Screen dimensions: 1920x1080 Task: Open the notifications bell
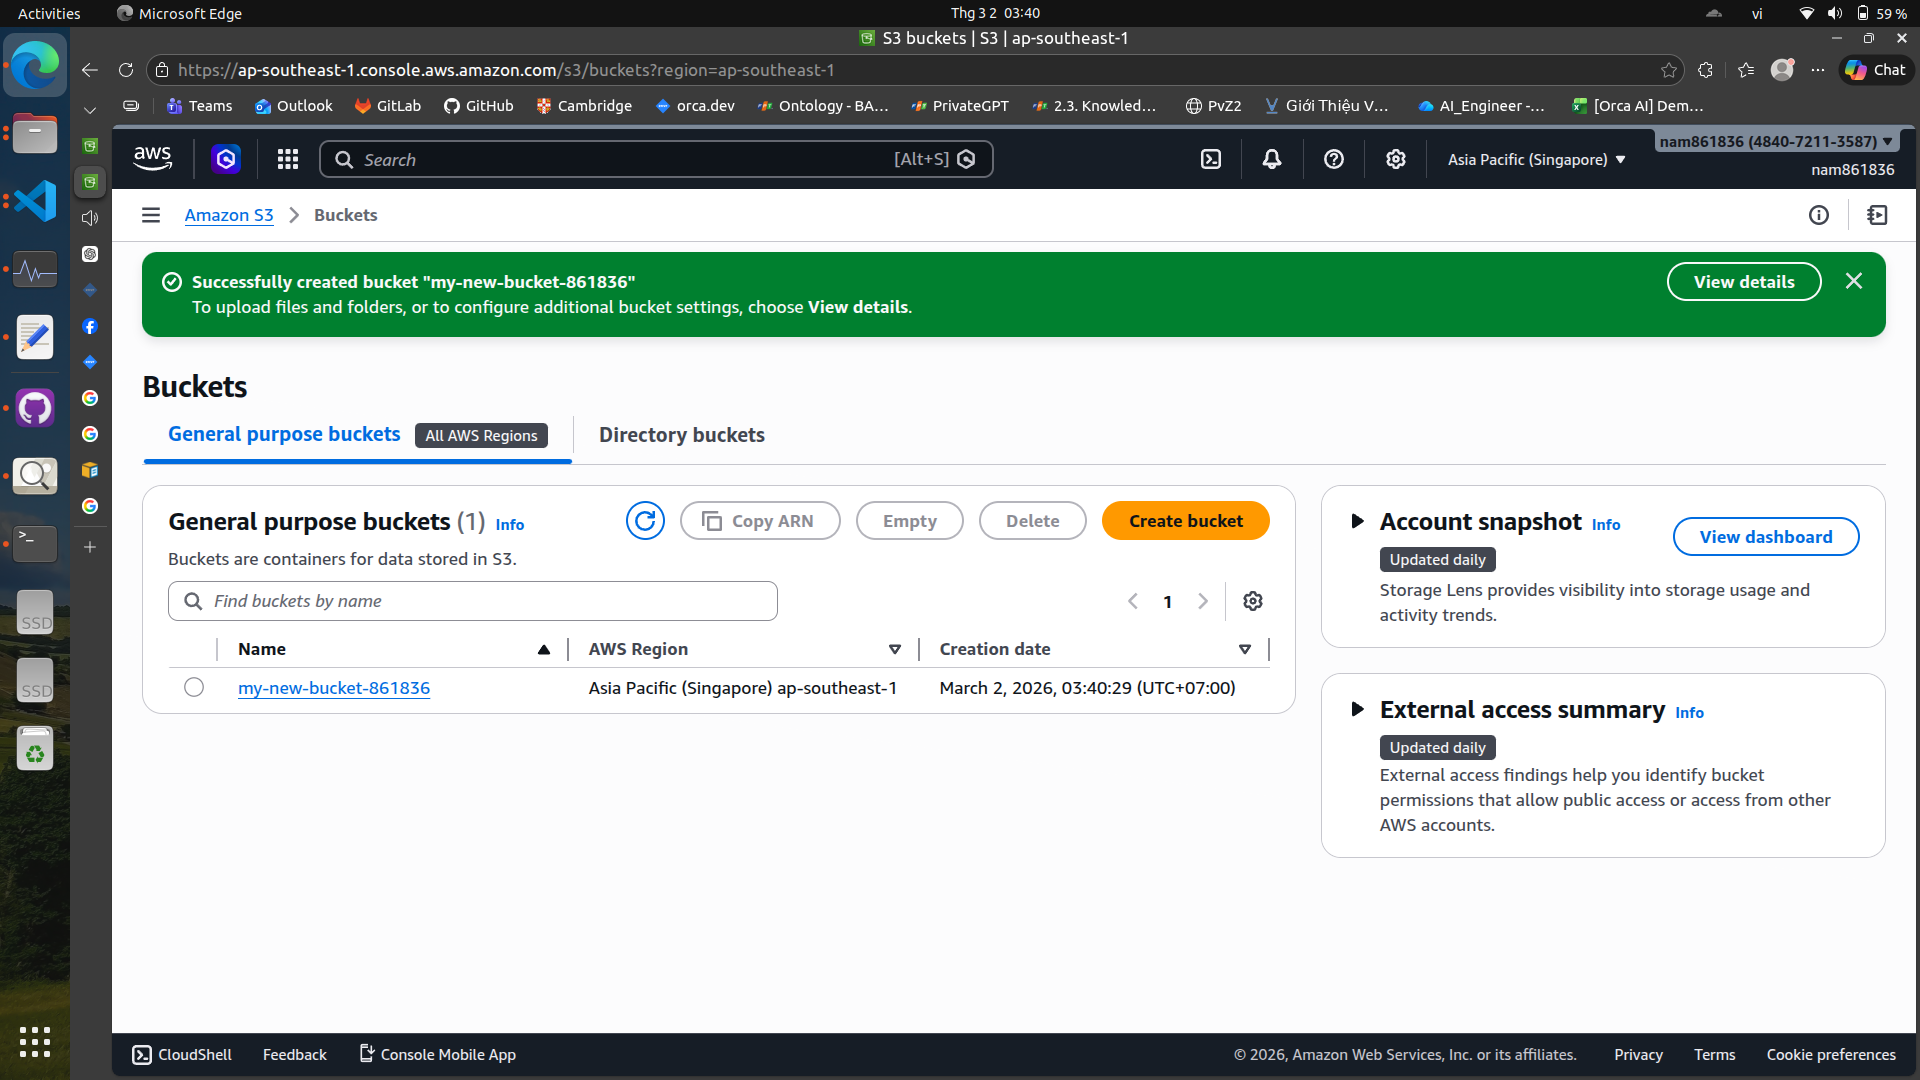point(1272,159)
